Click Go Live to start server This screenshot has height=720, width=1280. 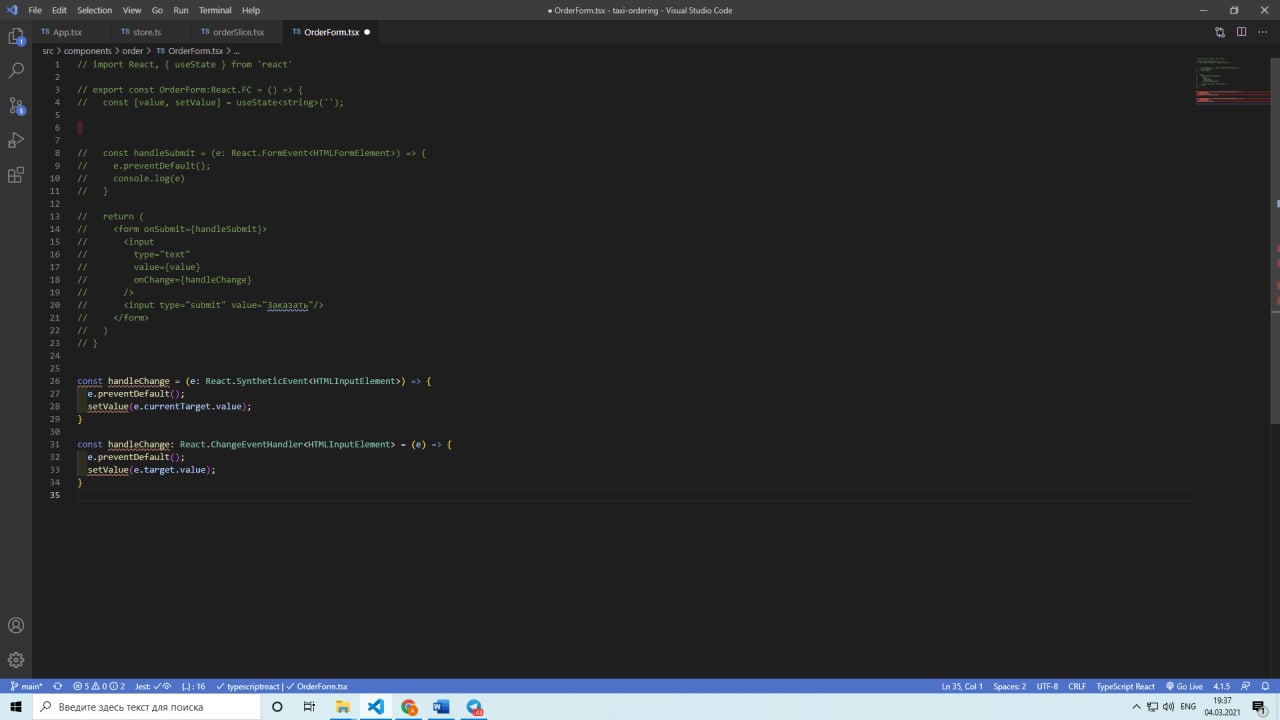tap(1184, 687)
